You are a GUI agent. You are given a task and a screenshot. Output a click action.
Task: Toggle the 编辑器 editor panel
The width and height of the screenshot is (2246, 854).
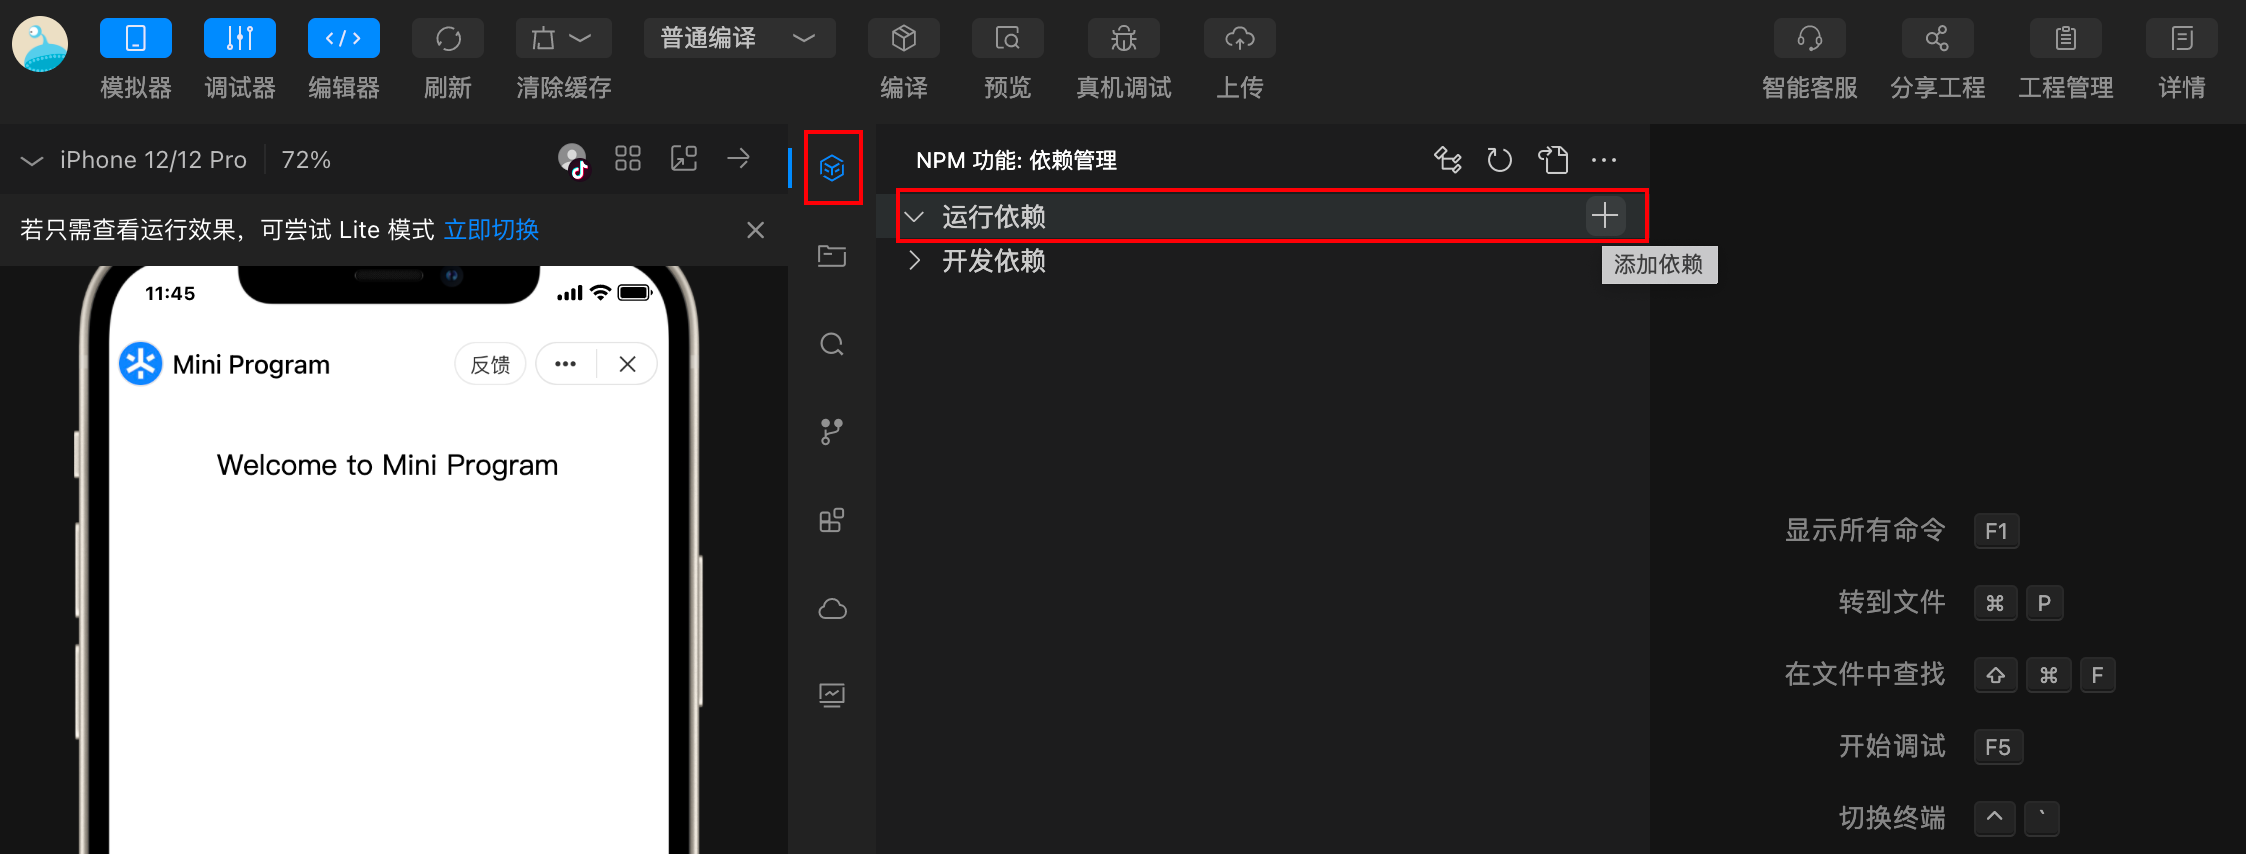(344, 39)
